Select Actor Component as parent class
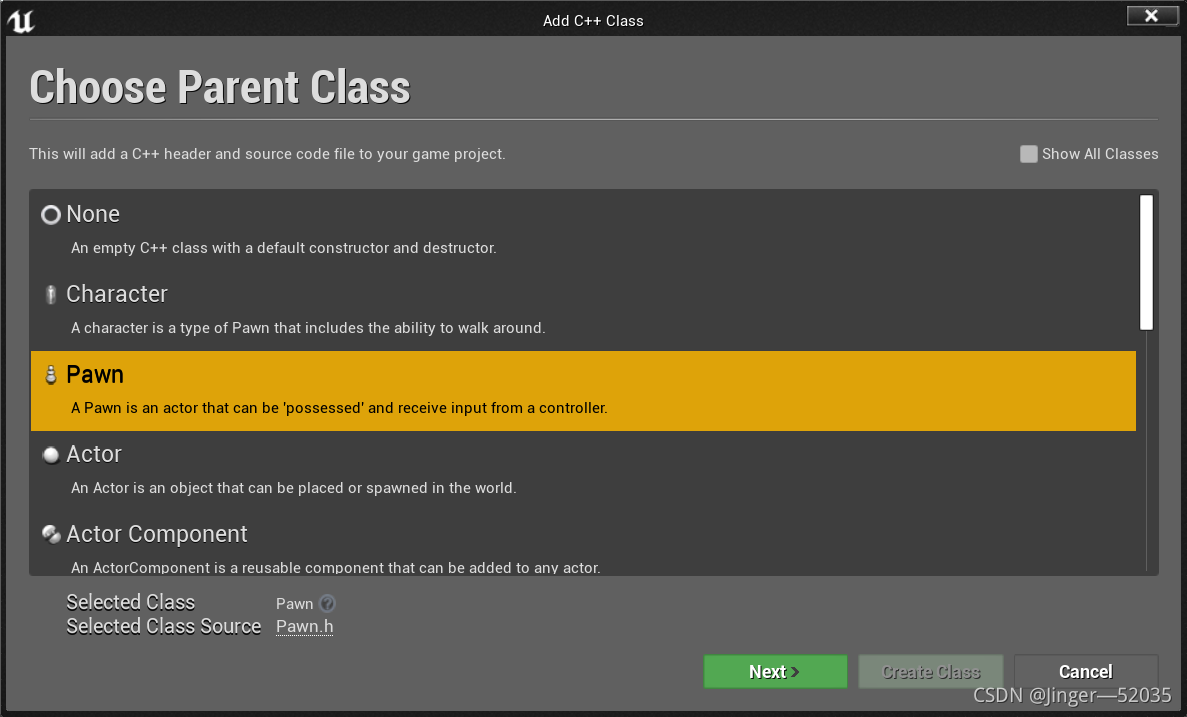Screen dimensions: 1187x717 pos(583,543)
